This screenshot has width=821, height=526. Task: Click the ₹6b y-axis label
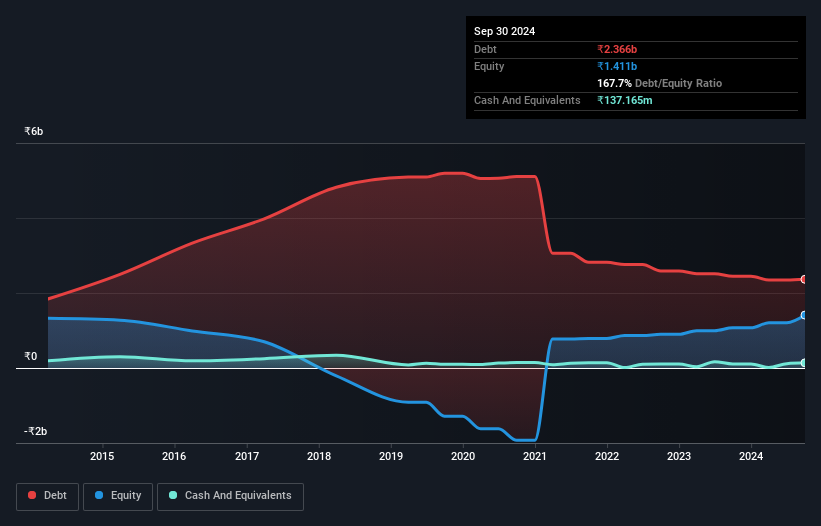coord(34,131)
